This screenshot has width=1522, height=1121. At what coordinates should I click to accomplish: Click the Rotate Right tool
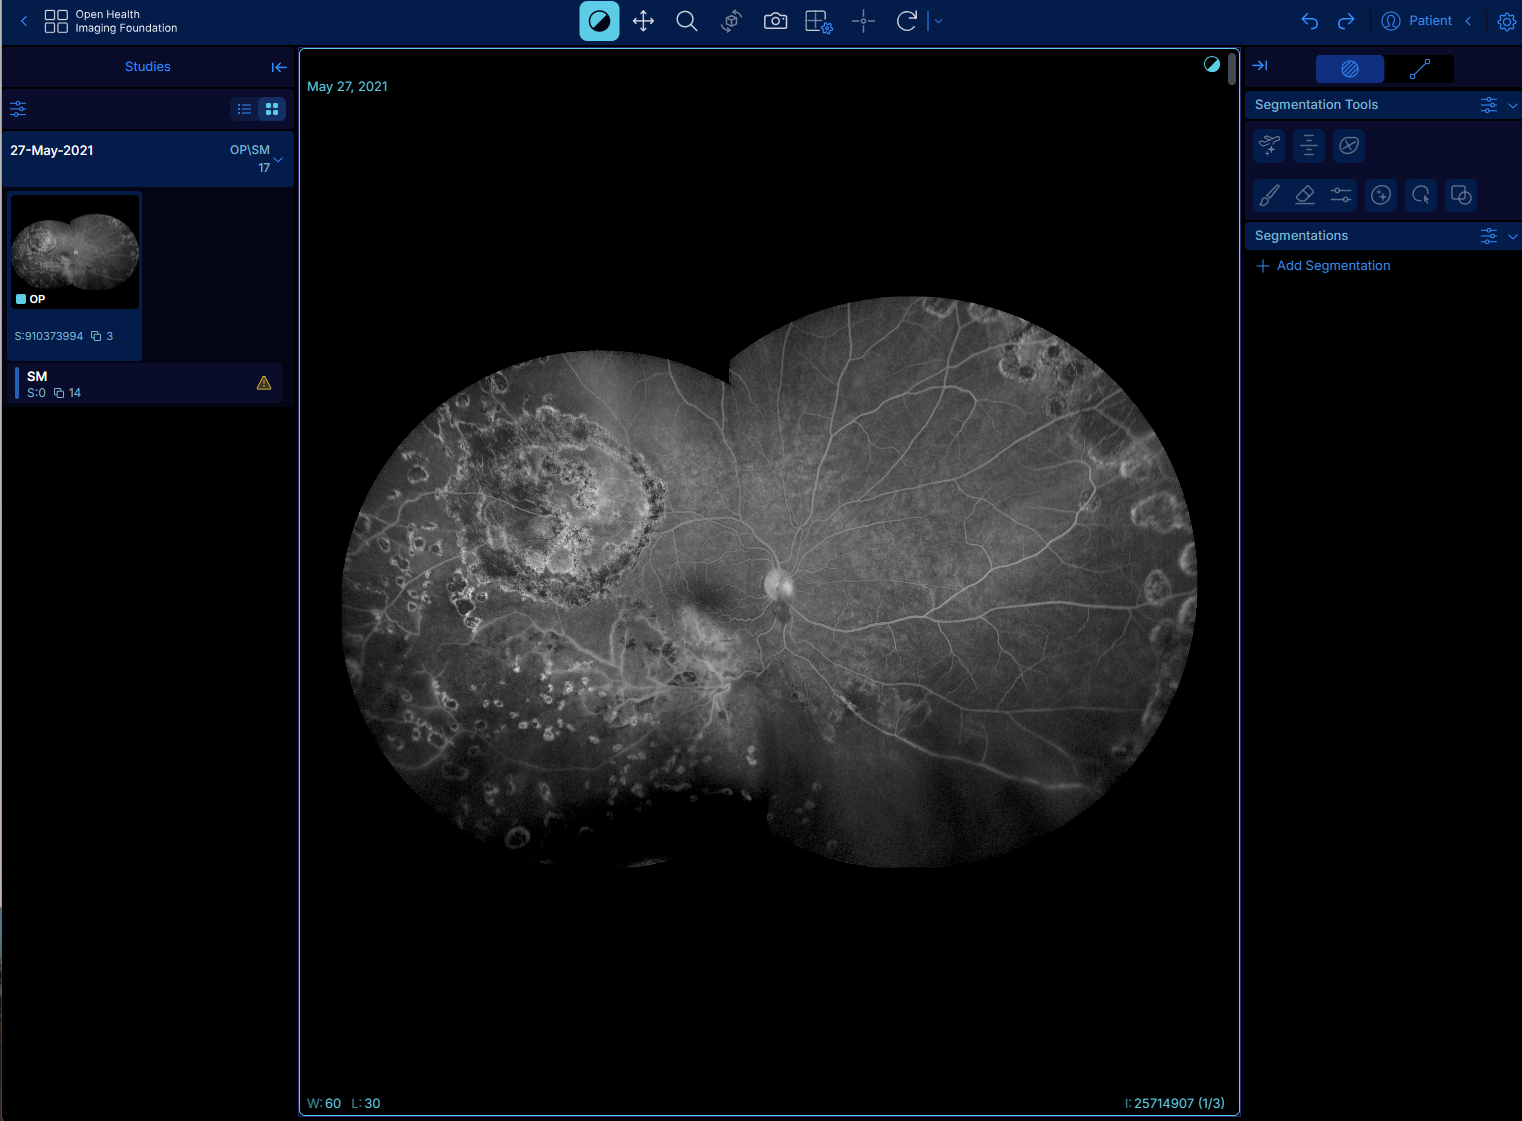coord(907,21)
